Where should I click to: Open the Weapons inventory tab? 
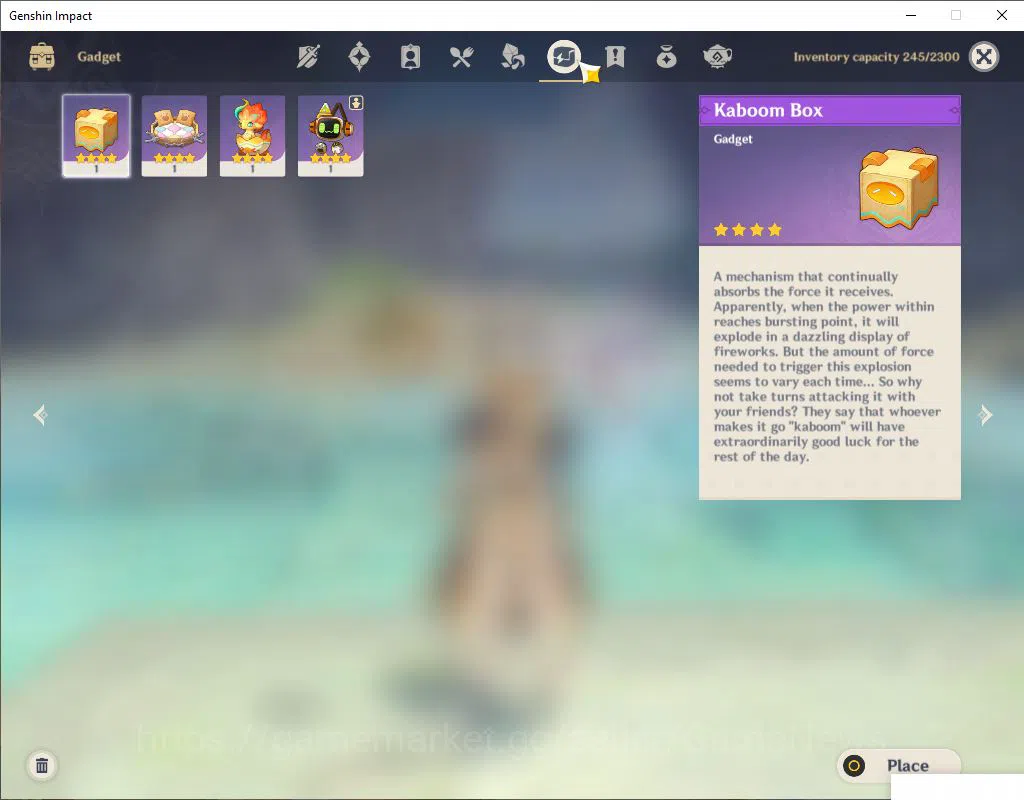[x=308, y=57]
